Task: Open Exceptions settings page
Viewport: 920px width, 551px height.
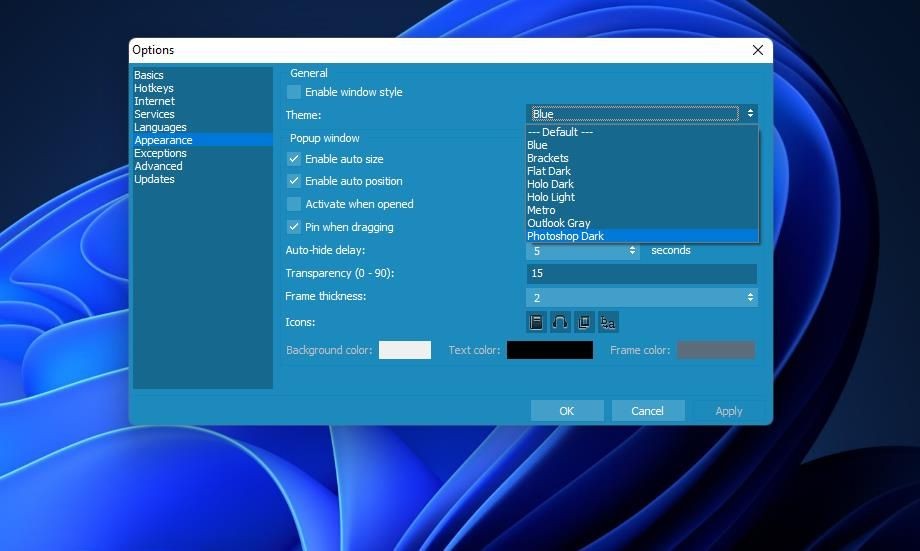Action: coord(202,153)
